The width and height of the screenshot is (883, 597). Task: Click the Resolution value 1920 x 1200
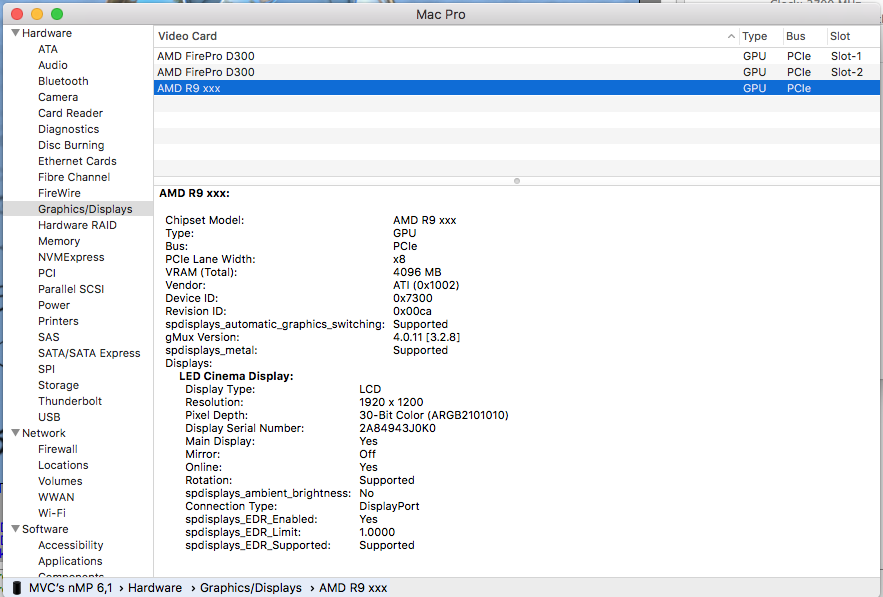pyautogui.click(x=391, y=402)
